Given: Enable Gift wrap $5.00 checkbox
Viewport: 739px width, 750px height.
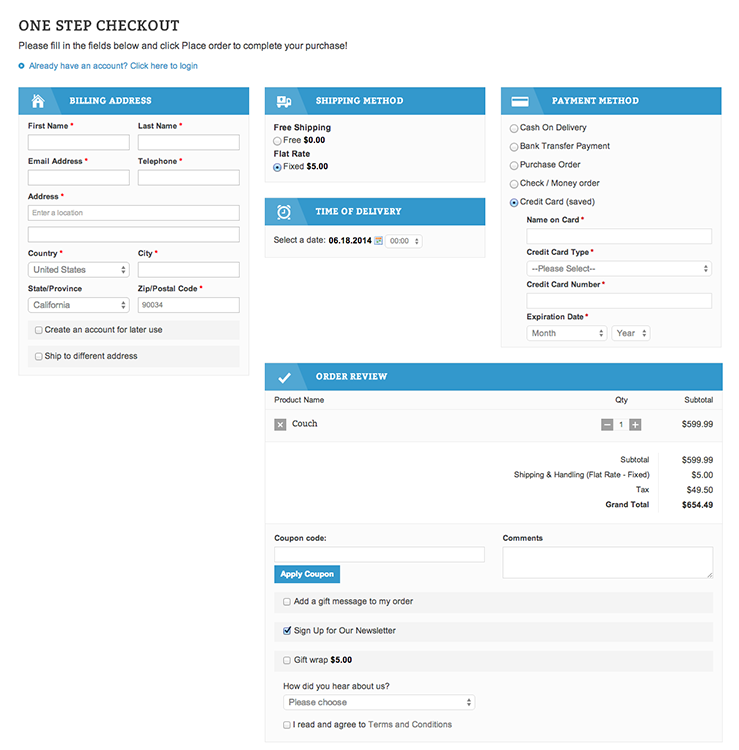Looking at the screenshot, I should click(288, 660).
